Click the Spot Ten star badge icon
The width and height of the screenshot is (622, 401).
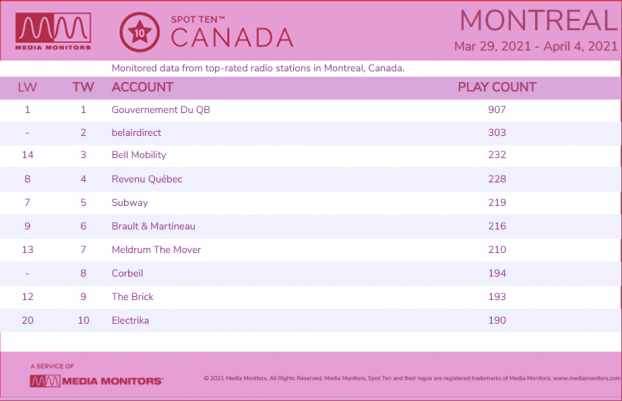(140, 32)
